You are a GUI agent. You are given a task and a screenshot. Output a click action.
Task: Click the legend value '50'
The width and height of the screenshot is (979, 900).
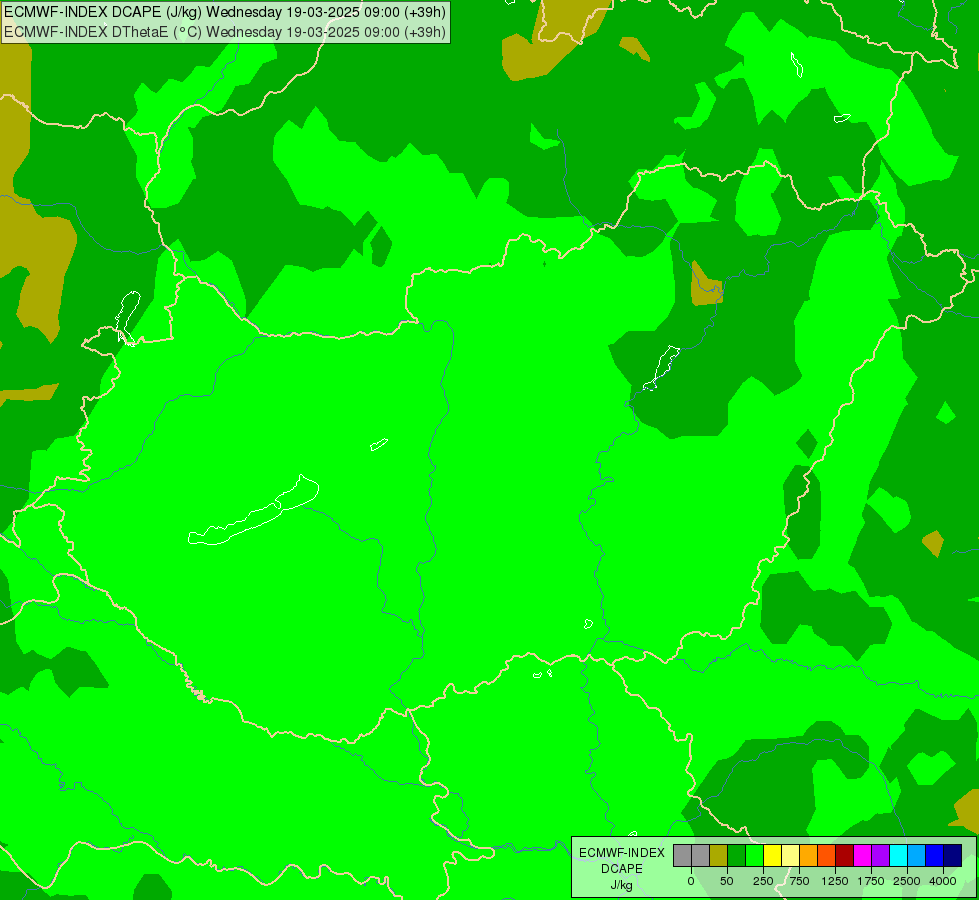point(727,881)
